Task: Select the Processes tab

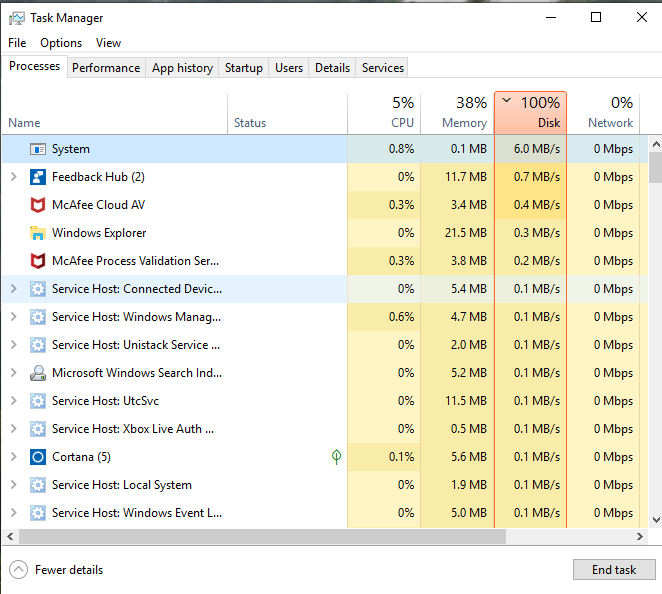Action: 35,66
